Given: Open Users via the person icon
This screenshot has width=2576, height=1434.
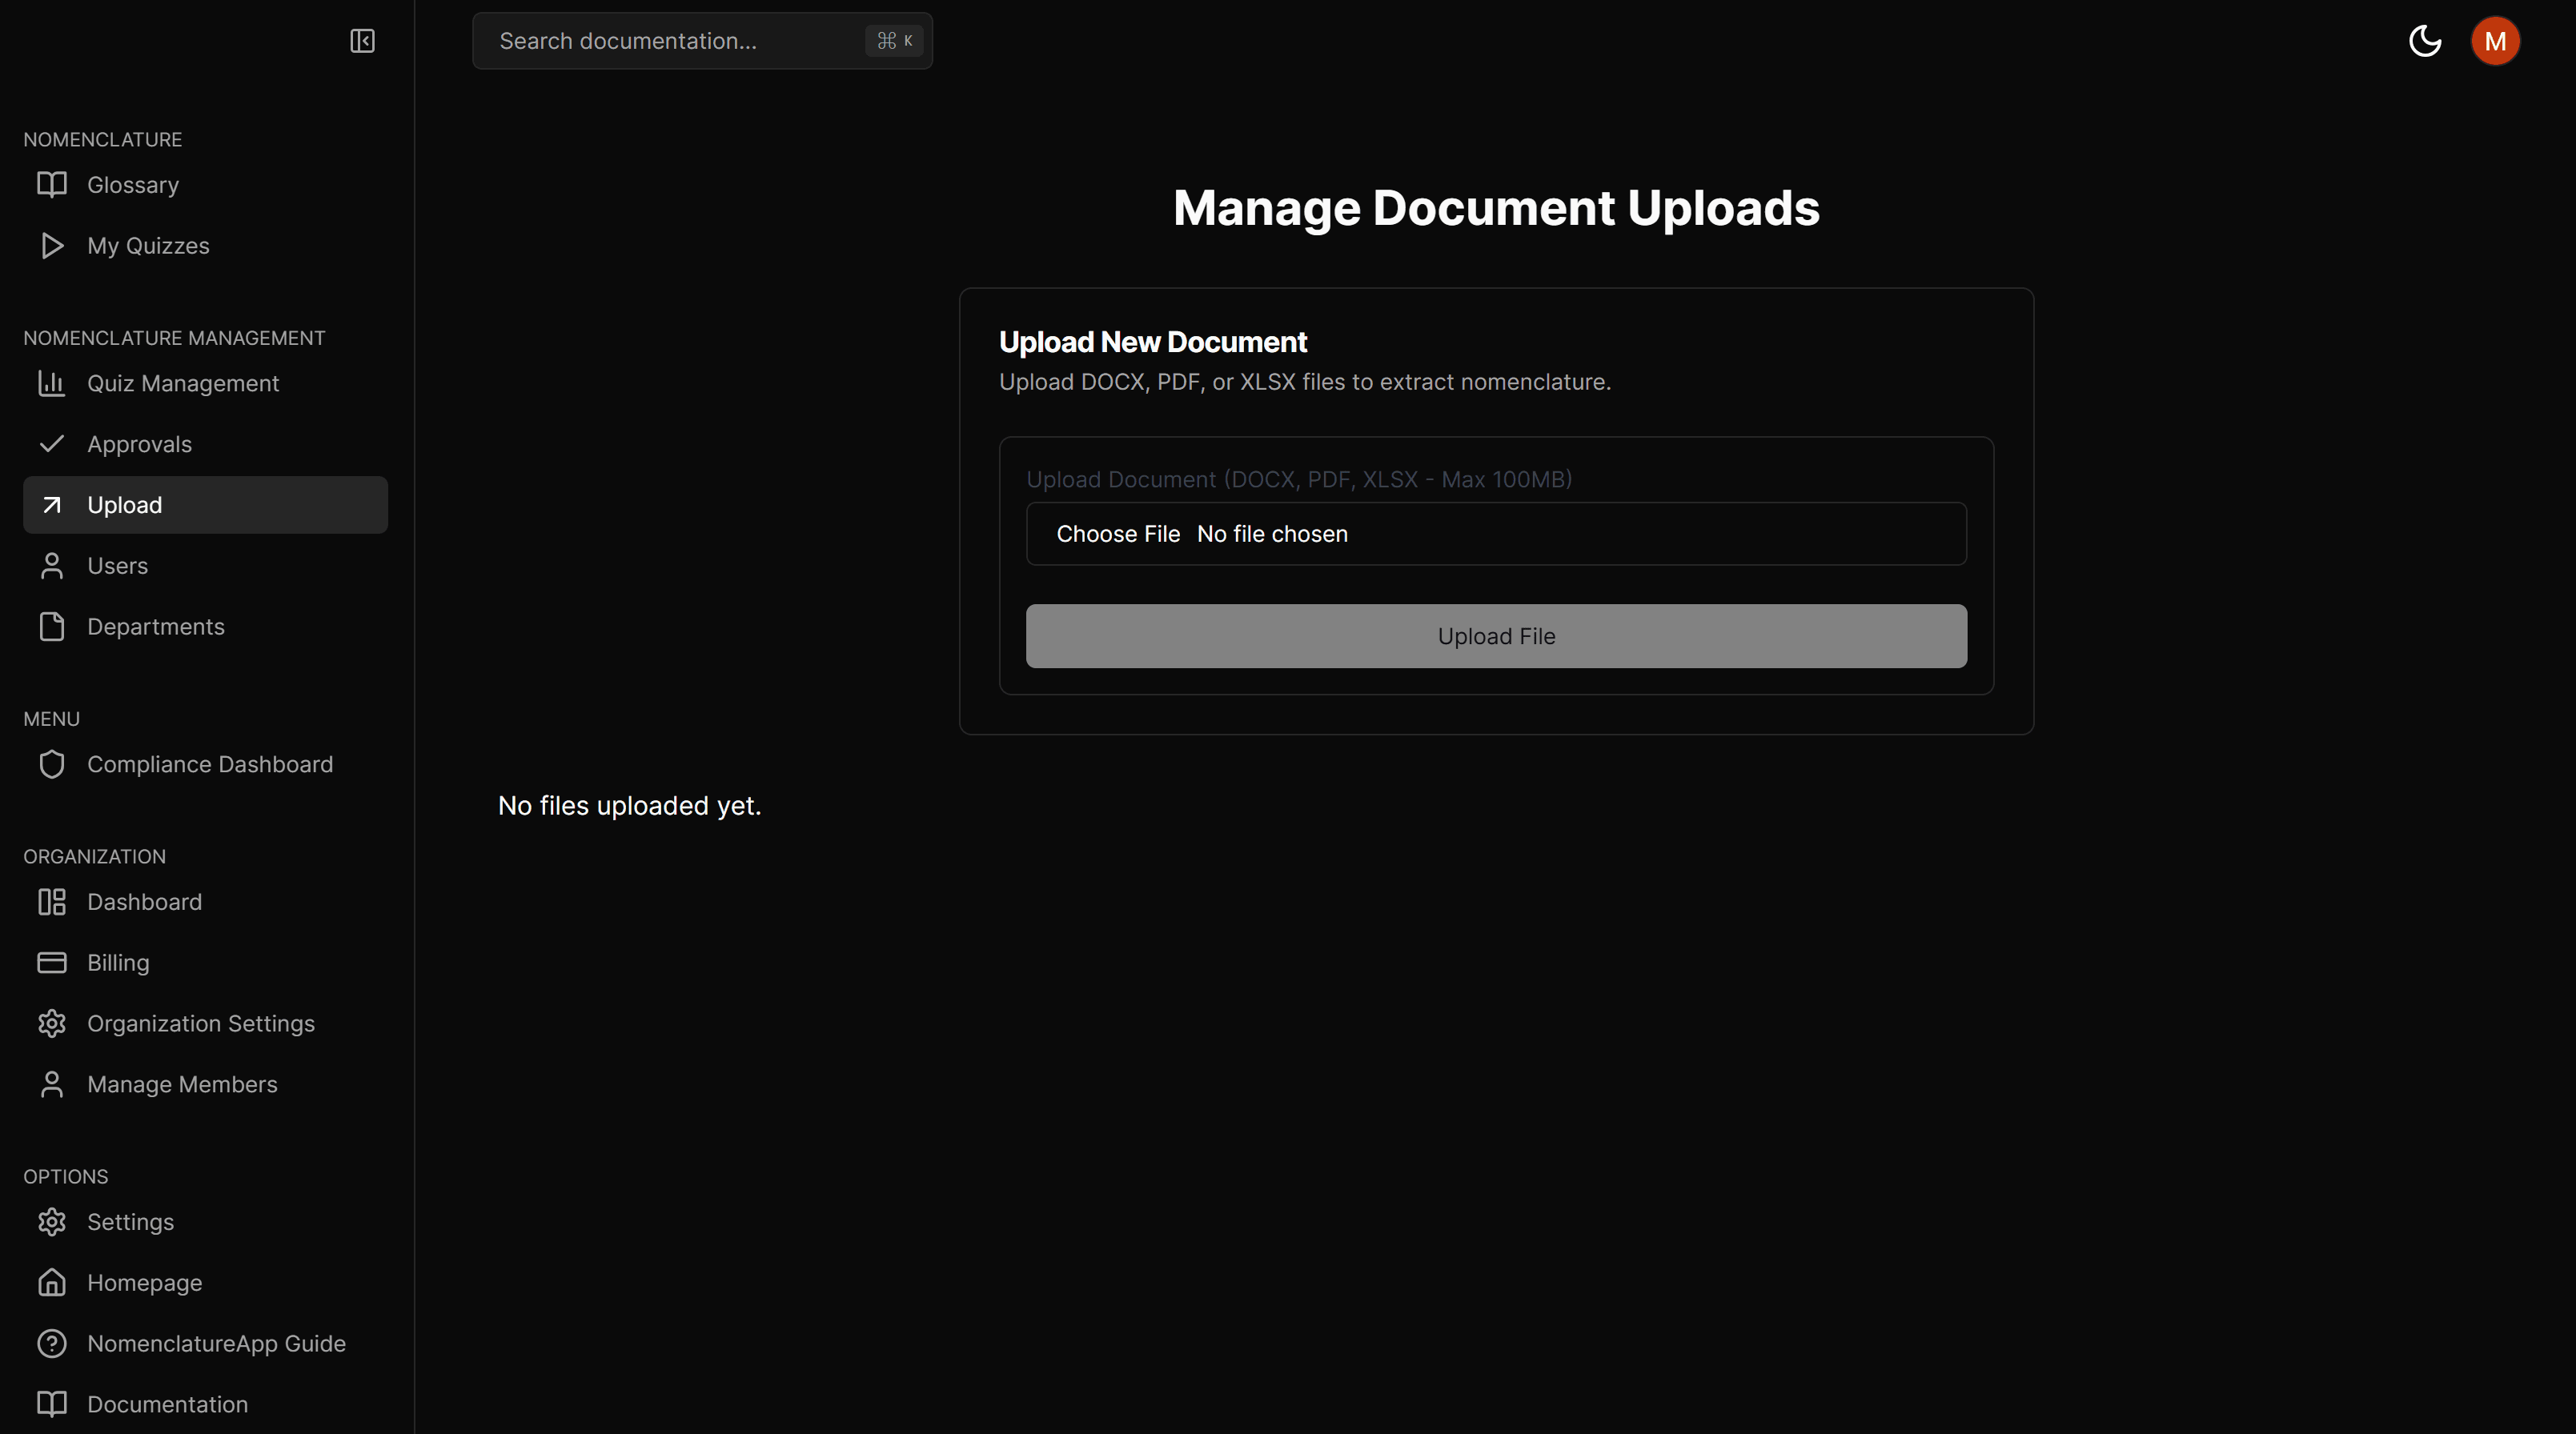Looking at the screenshot, I should click(52, 565).
